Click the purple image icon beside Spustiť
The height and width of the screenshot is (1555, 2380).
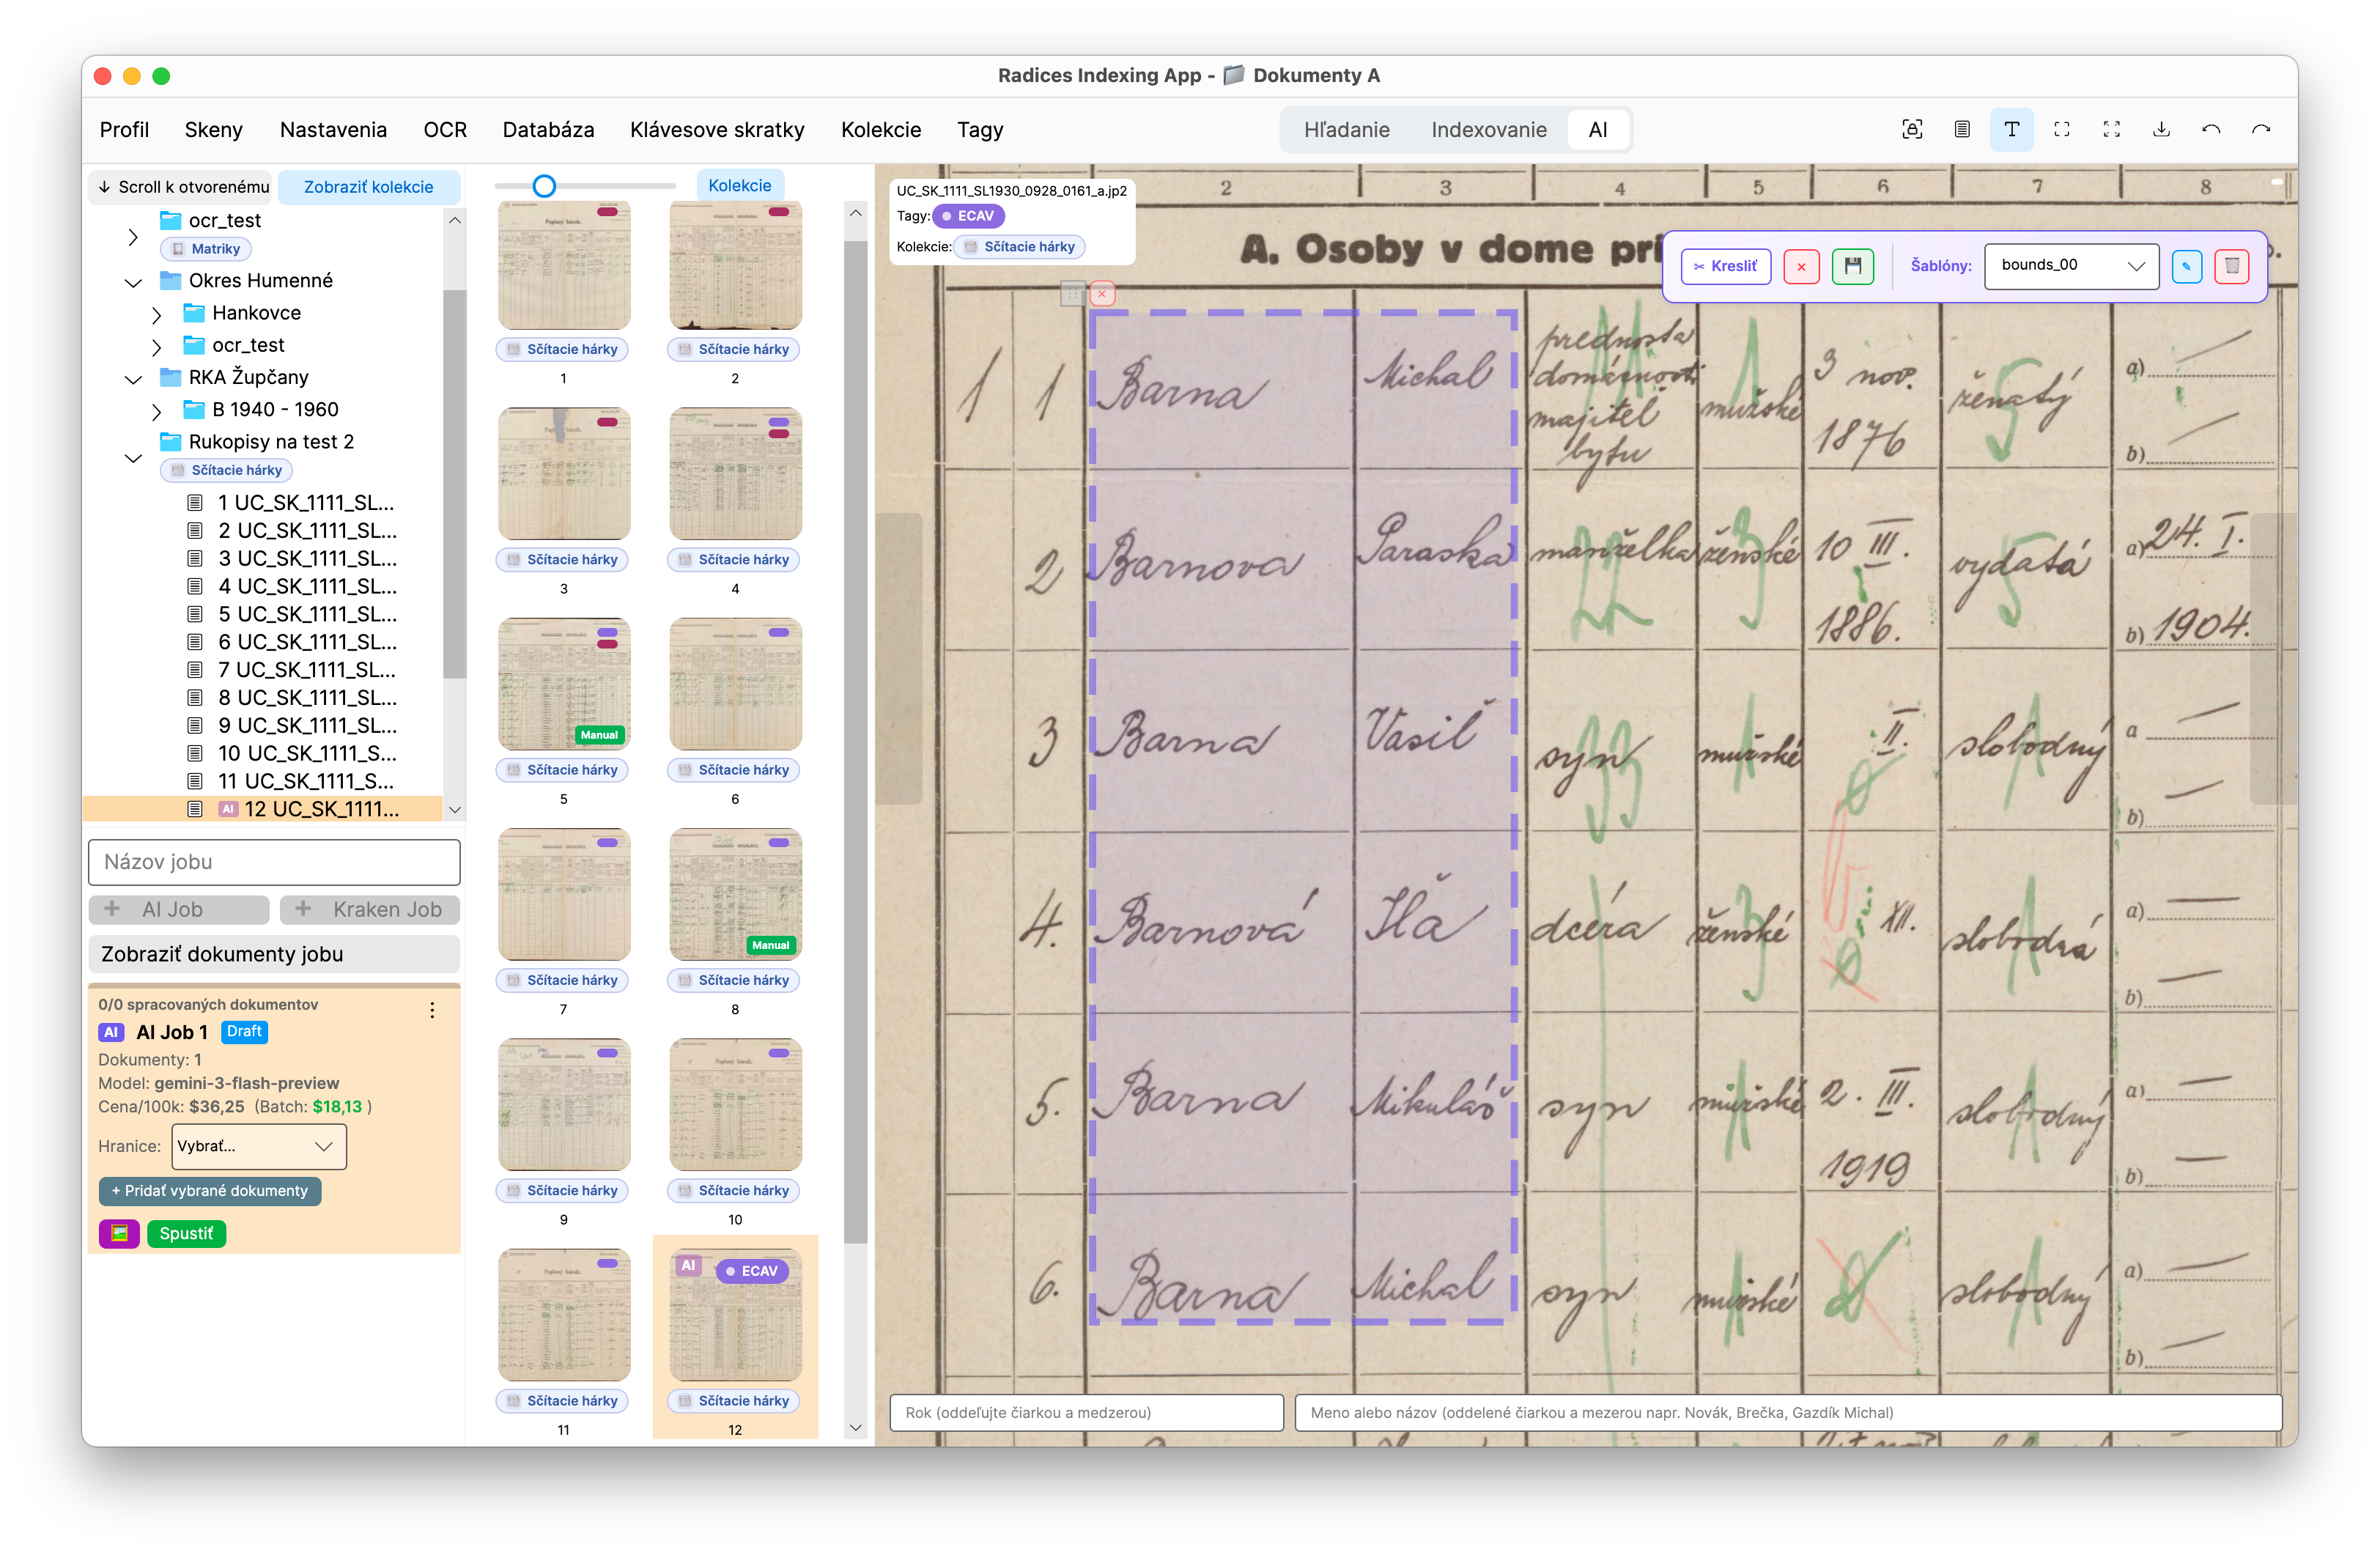click(119, 1233)
